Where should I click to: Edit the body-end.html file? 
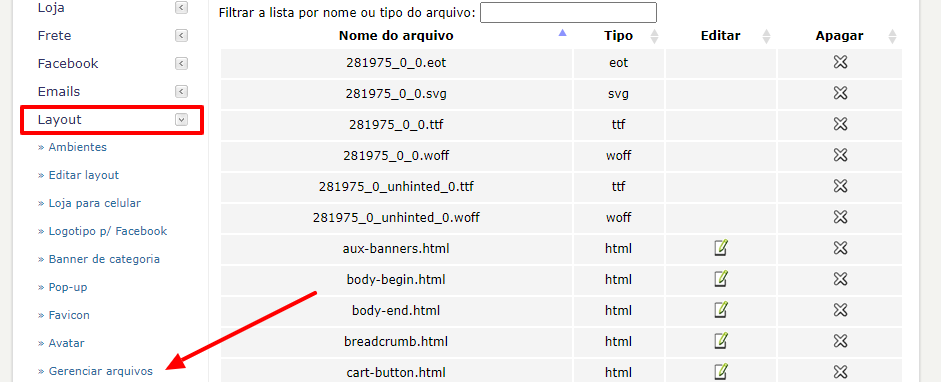[x=721, y=310]
